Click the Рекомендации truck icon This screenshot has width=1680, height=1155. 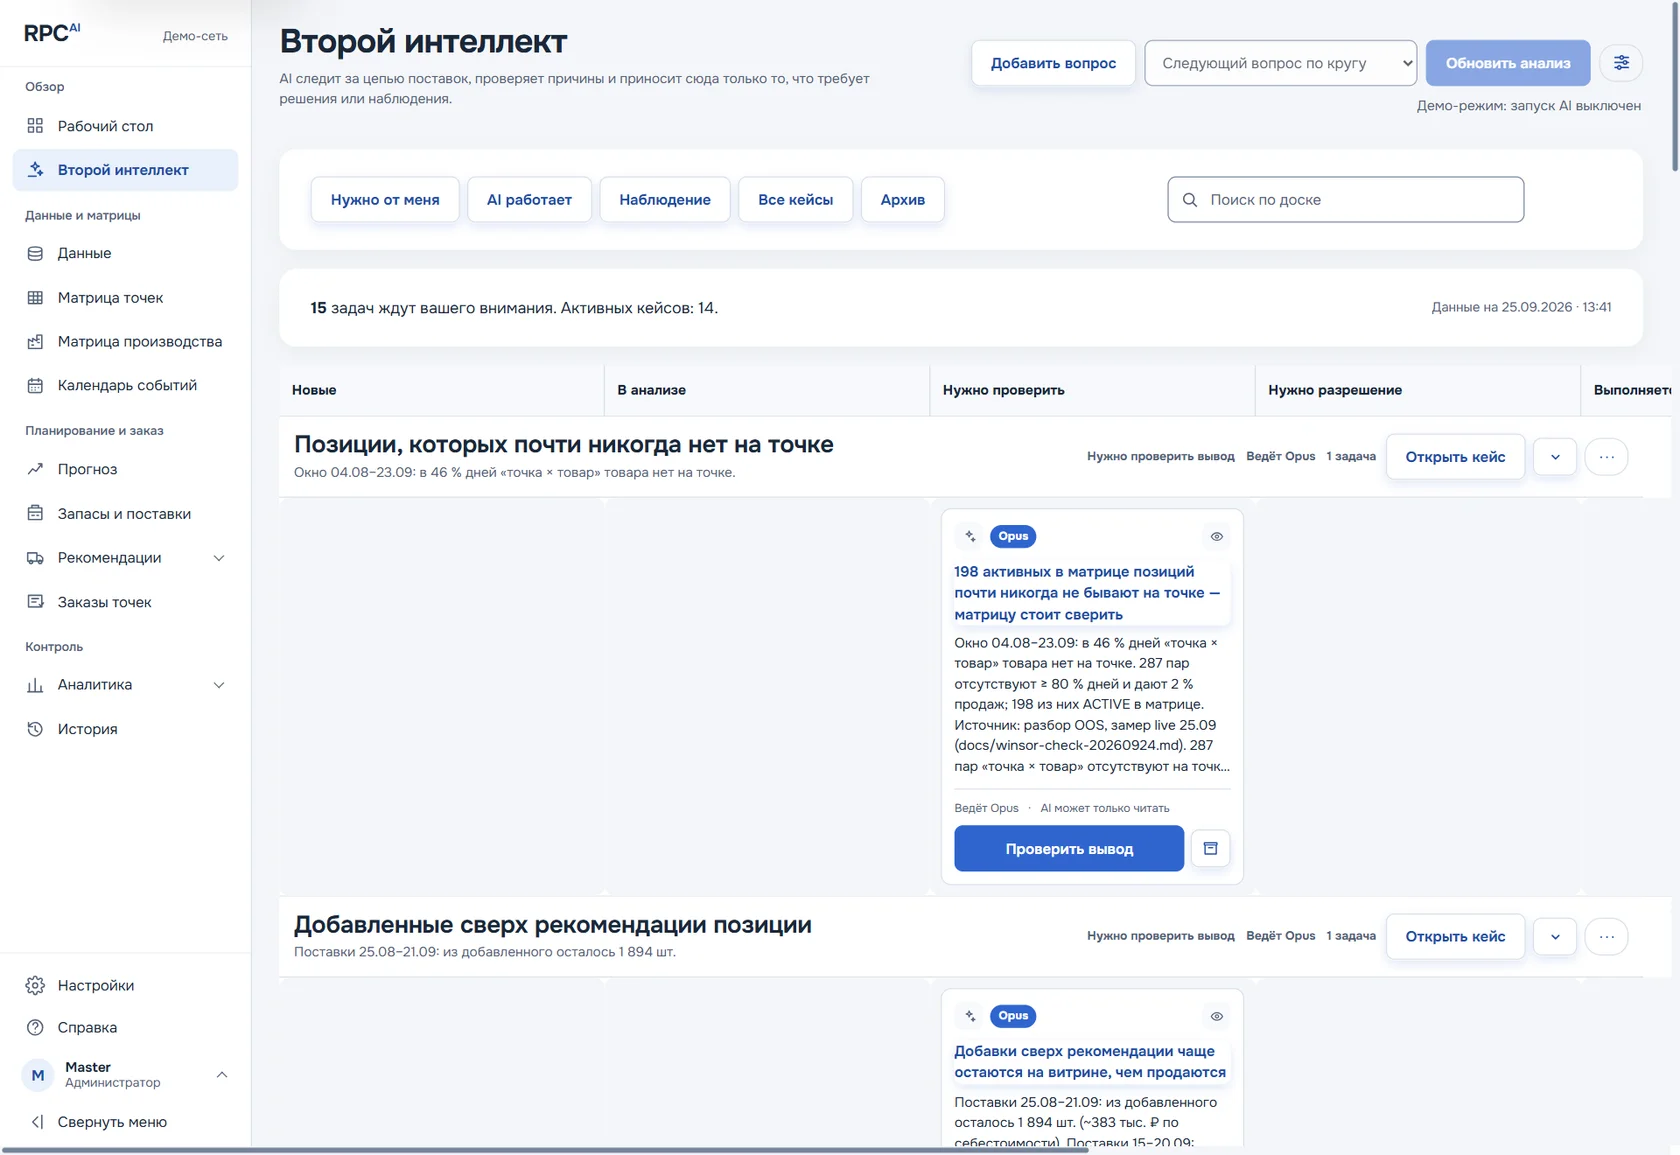coord(35,558)
